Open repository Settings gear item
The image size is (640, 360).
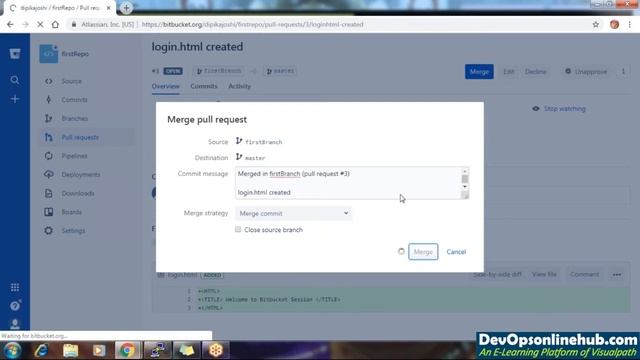(87, 231)
